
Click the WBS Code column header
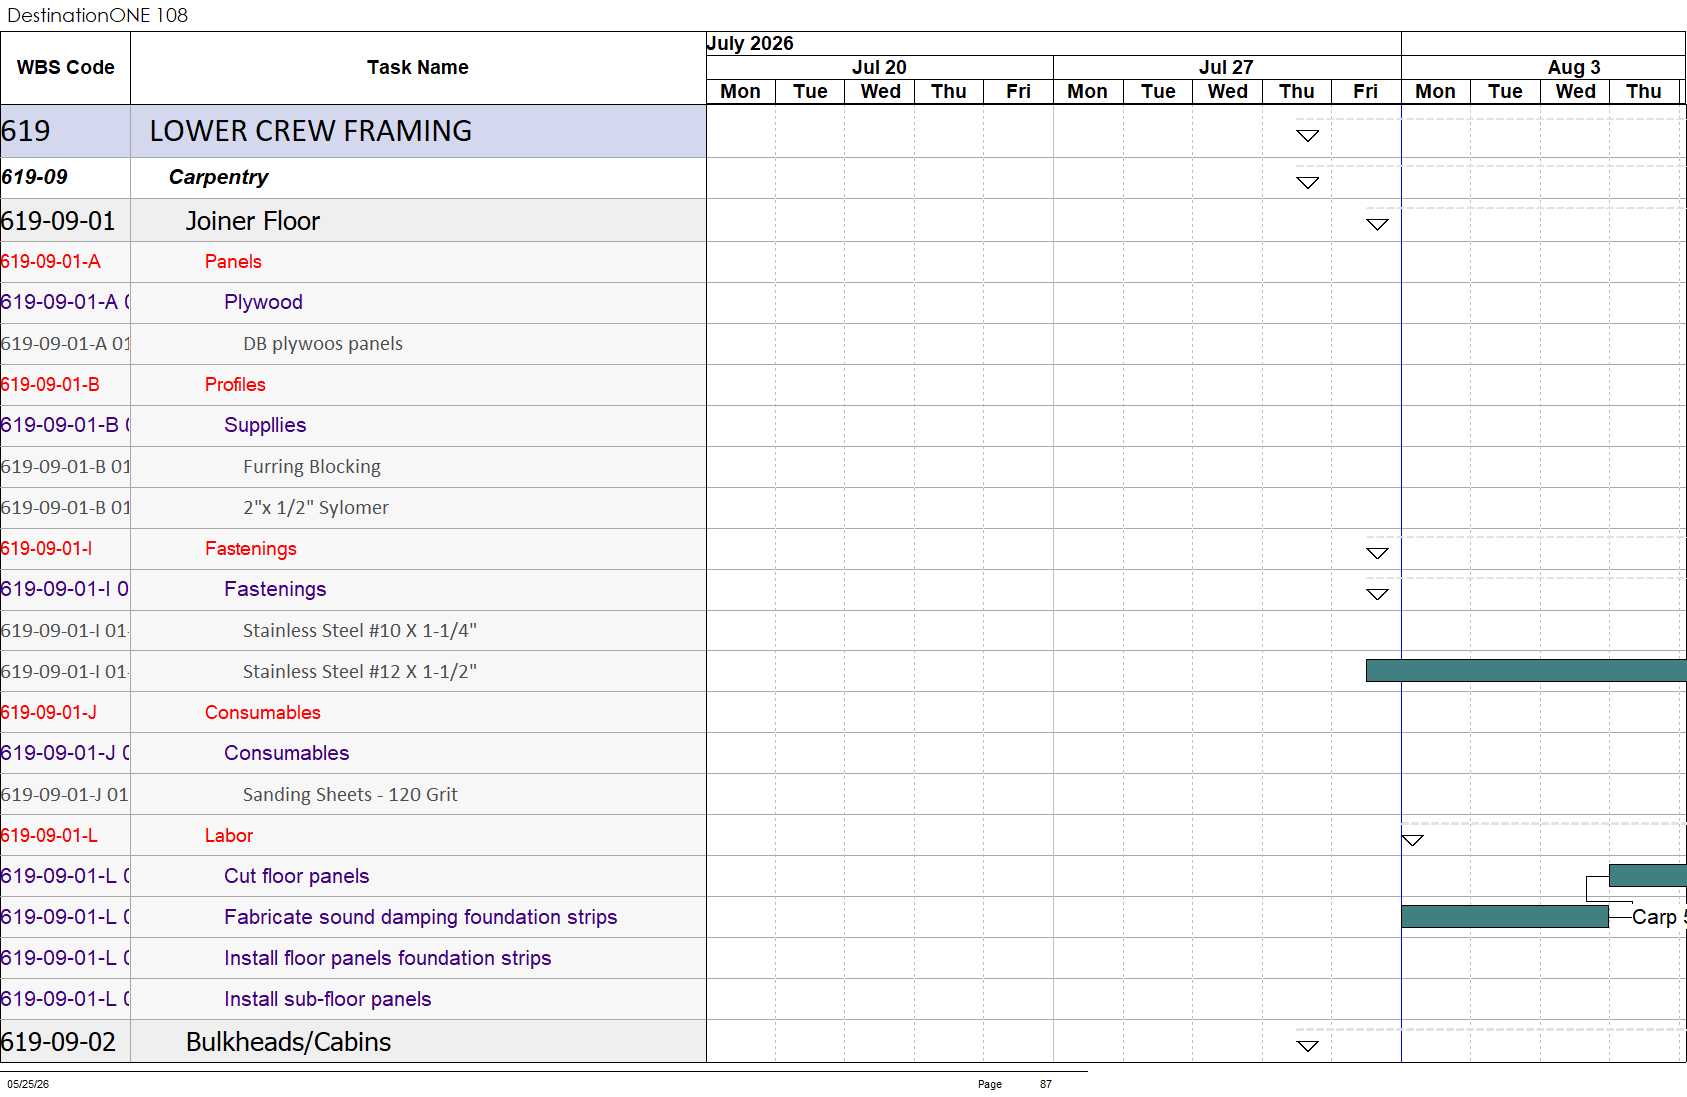65,68
